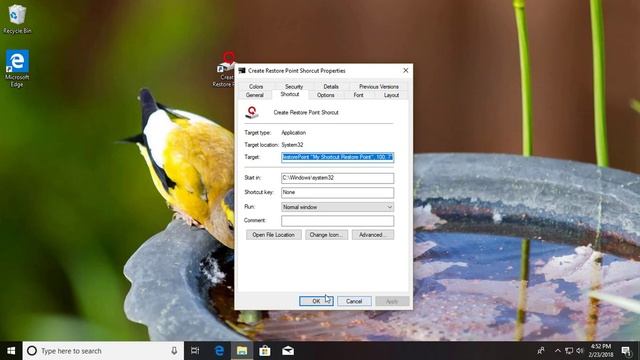Switch to the General tab
Screen dimensions: 640x360
[255, 95]
